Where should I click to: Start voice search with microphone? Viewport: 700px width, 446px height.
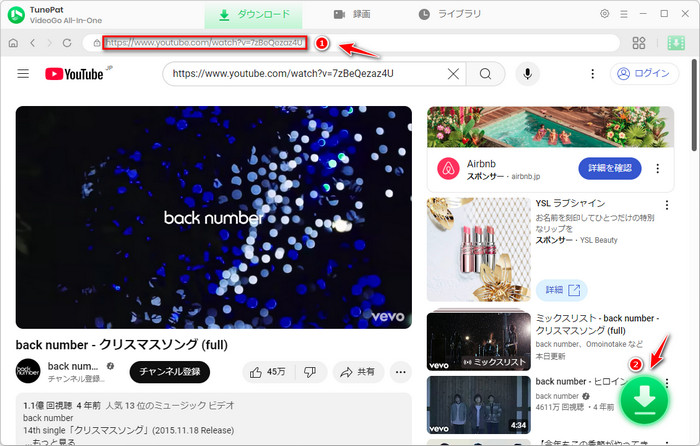[527, 74]
